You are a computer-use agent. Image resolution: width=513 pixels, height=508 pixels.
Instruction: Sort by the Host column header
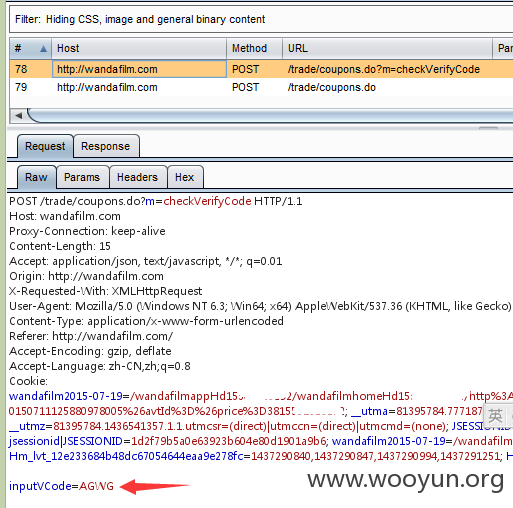click(x=139, y=48)
